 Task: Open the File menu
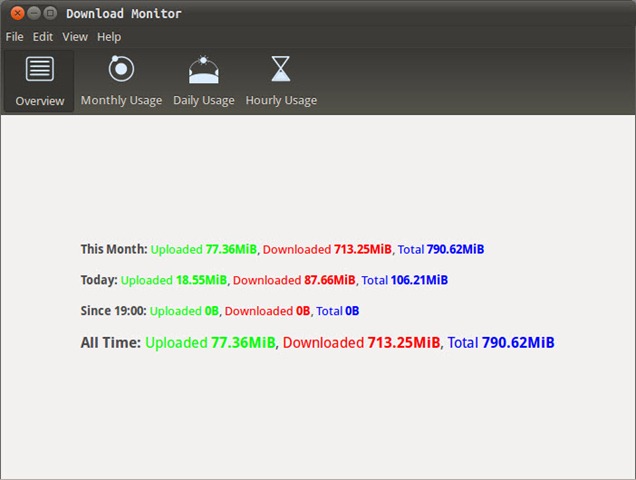(15, 37)
